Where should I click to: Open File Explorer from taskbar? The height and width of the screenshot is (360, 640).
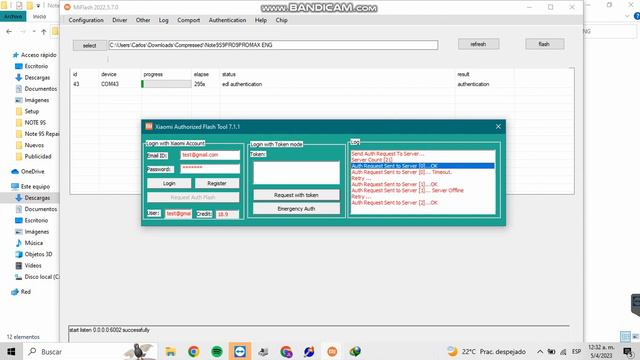click(x=171, y=351)
